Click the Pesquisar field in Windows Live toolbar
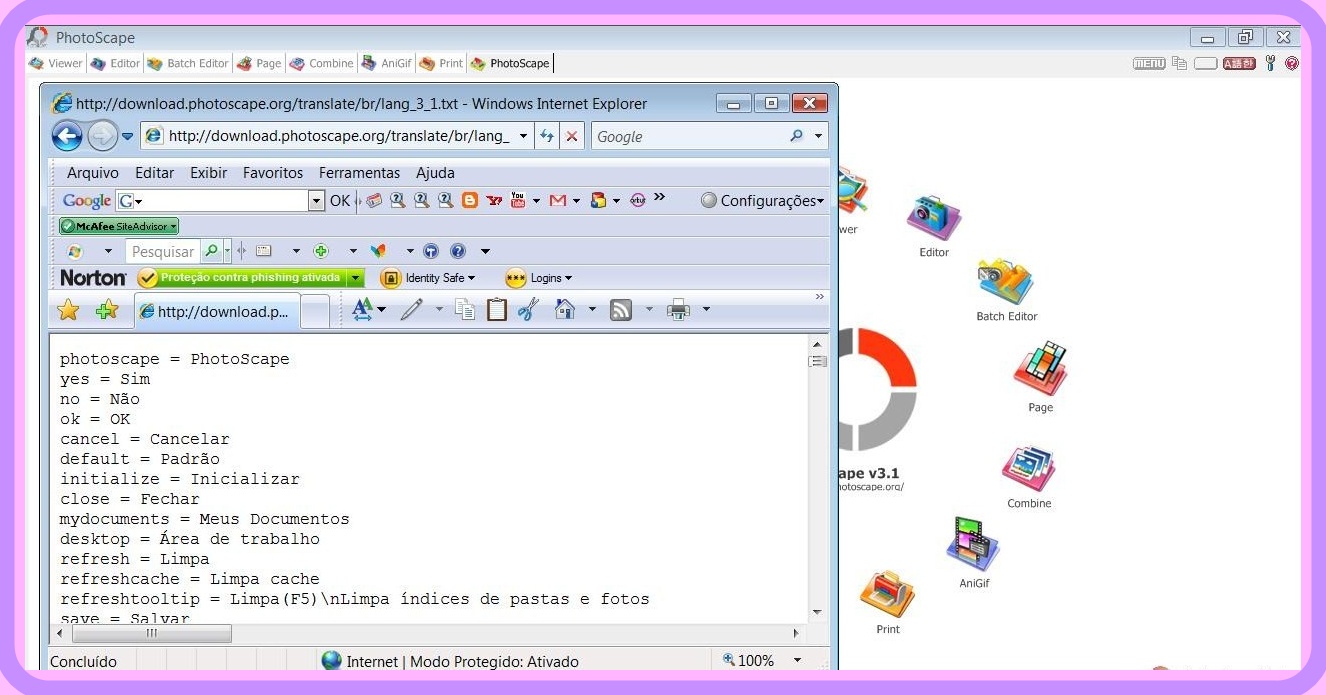 (163, 251)
